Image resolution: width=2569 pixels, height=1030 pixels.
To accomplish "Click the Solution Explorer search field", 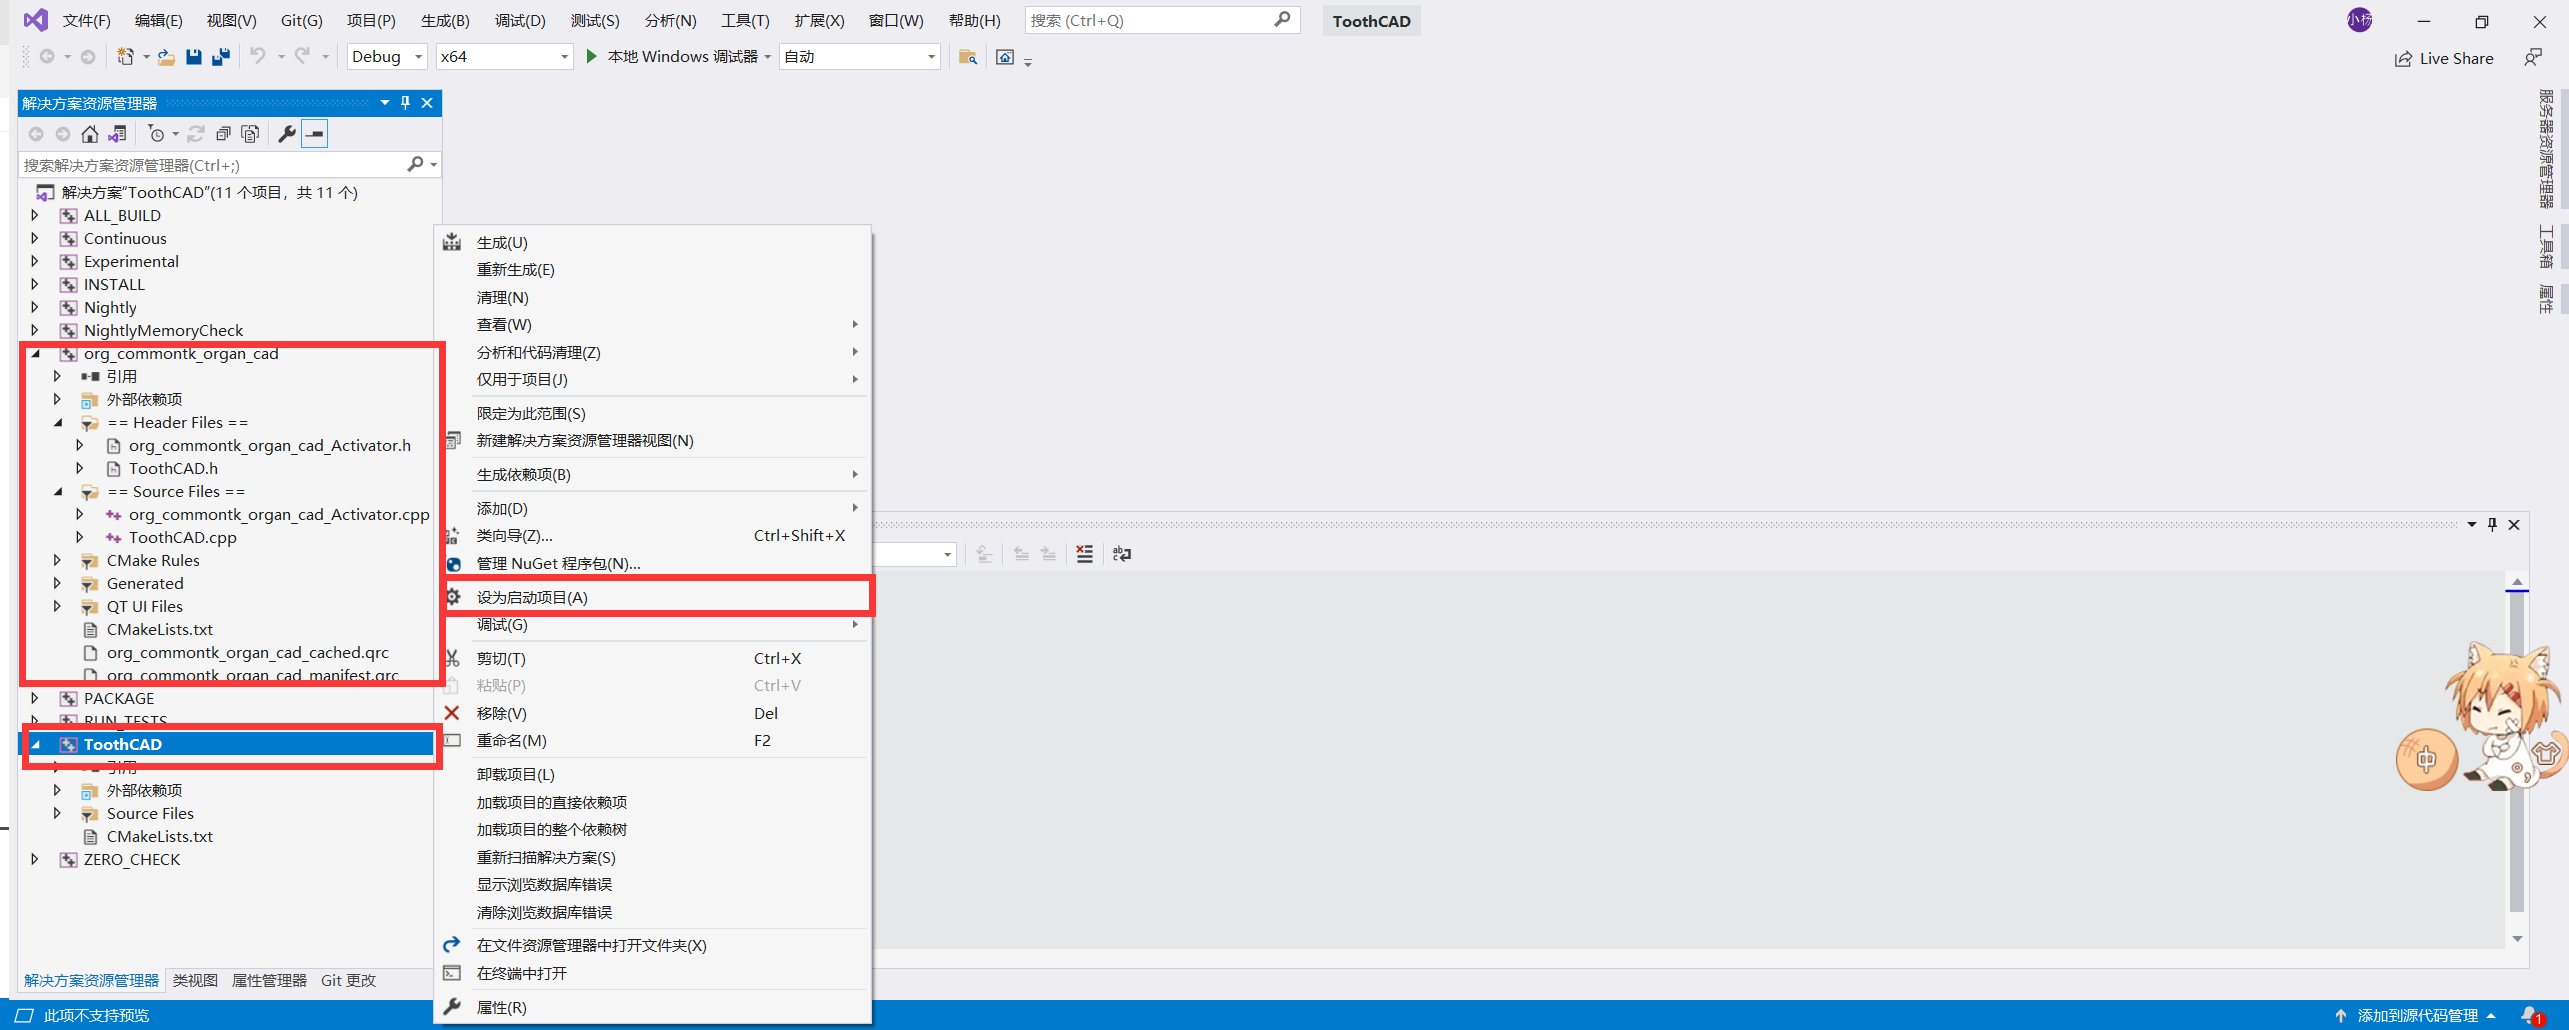I will (x=211, y=164).
